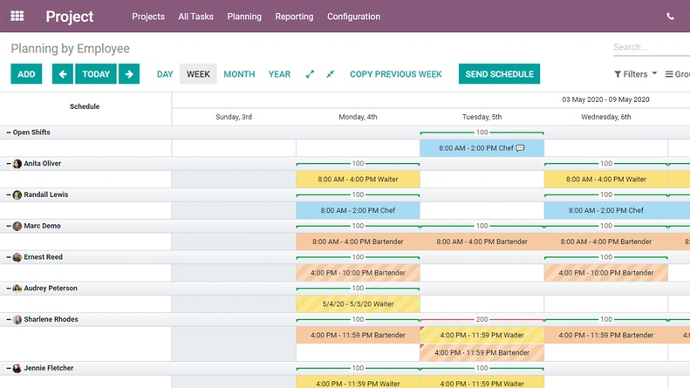Image resolution: width=690 pixels, height=388 pixels.
Task: Switch to Month view
Action: (239, 74)
